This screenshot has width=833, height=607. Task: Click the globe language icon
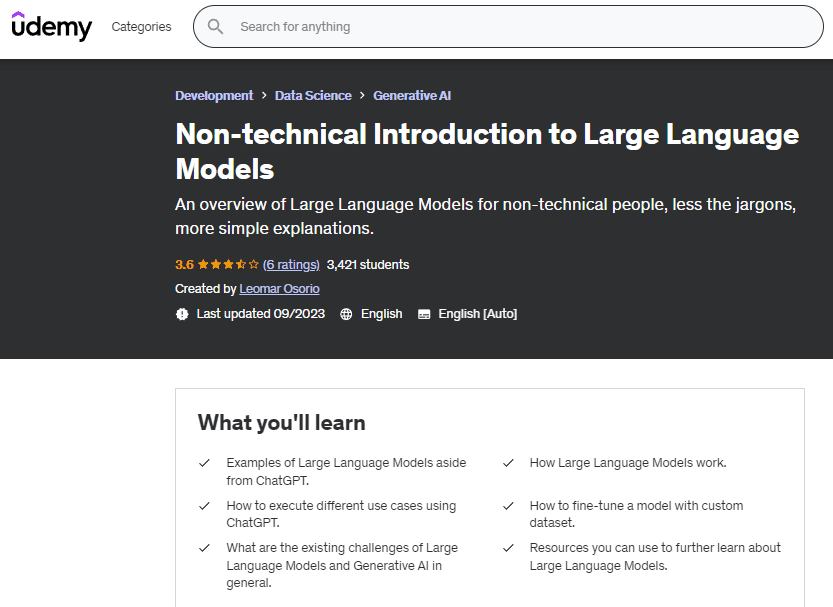346,314
